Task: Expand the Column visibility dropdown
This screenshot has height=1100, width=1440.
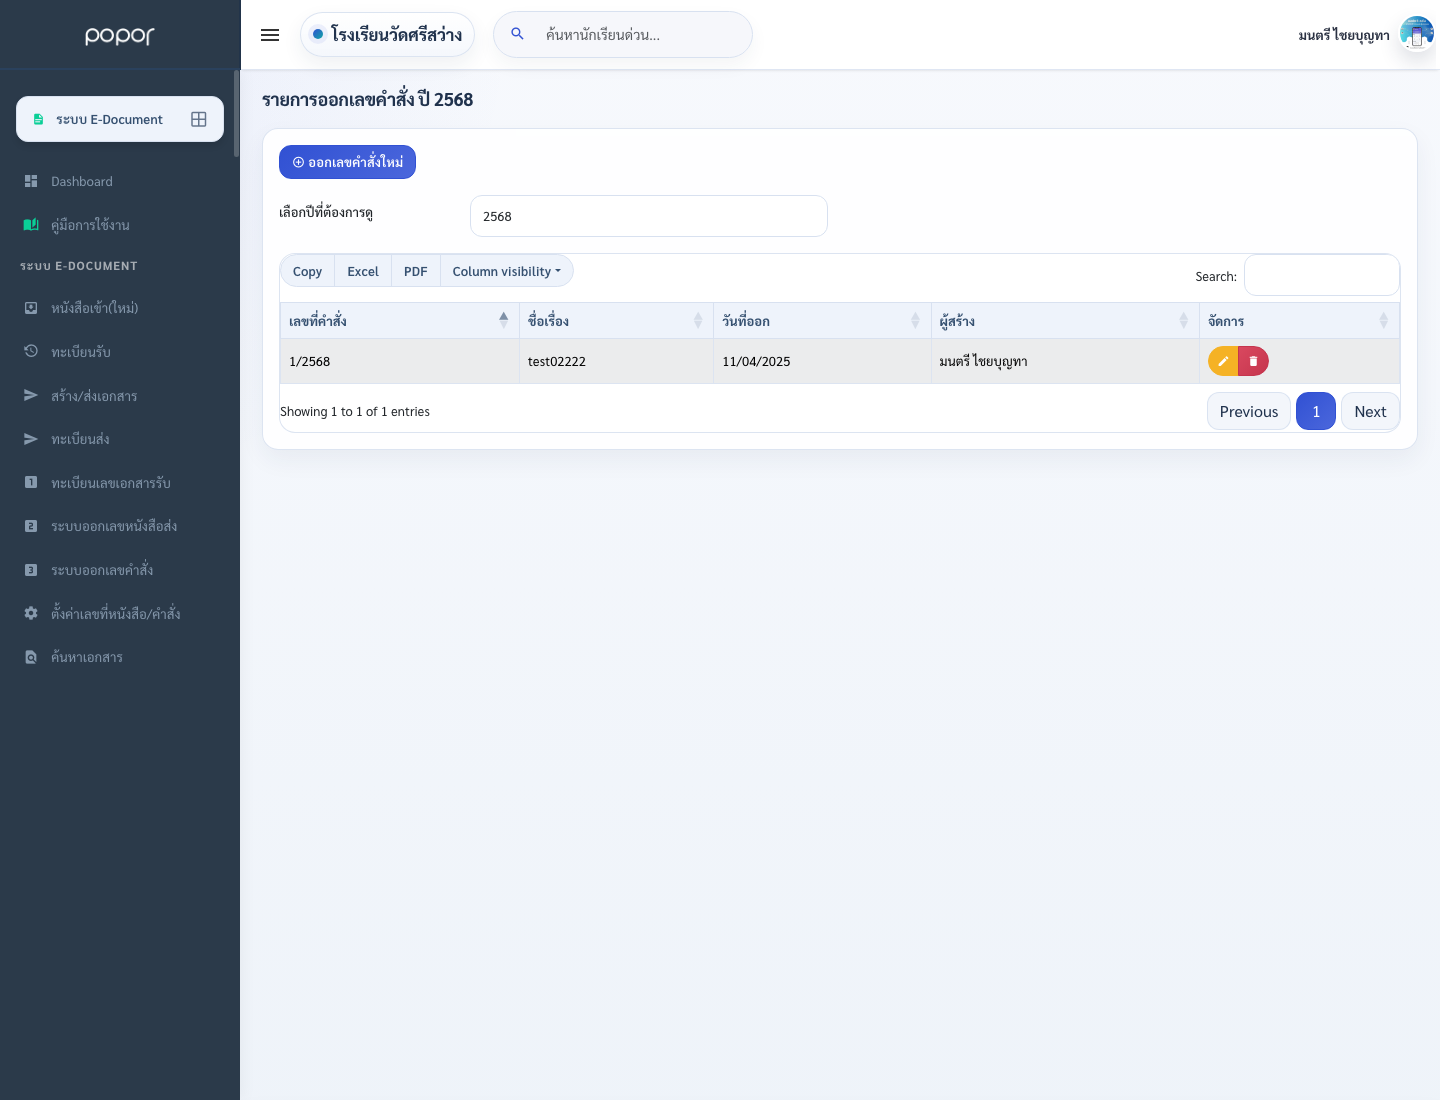Action: [x=506, y=271]
